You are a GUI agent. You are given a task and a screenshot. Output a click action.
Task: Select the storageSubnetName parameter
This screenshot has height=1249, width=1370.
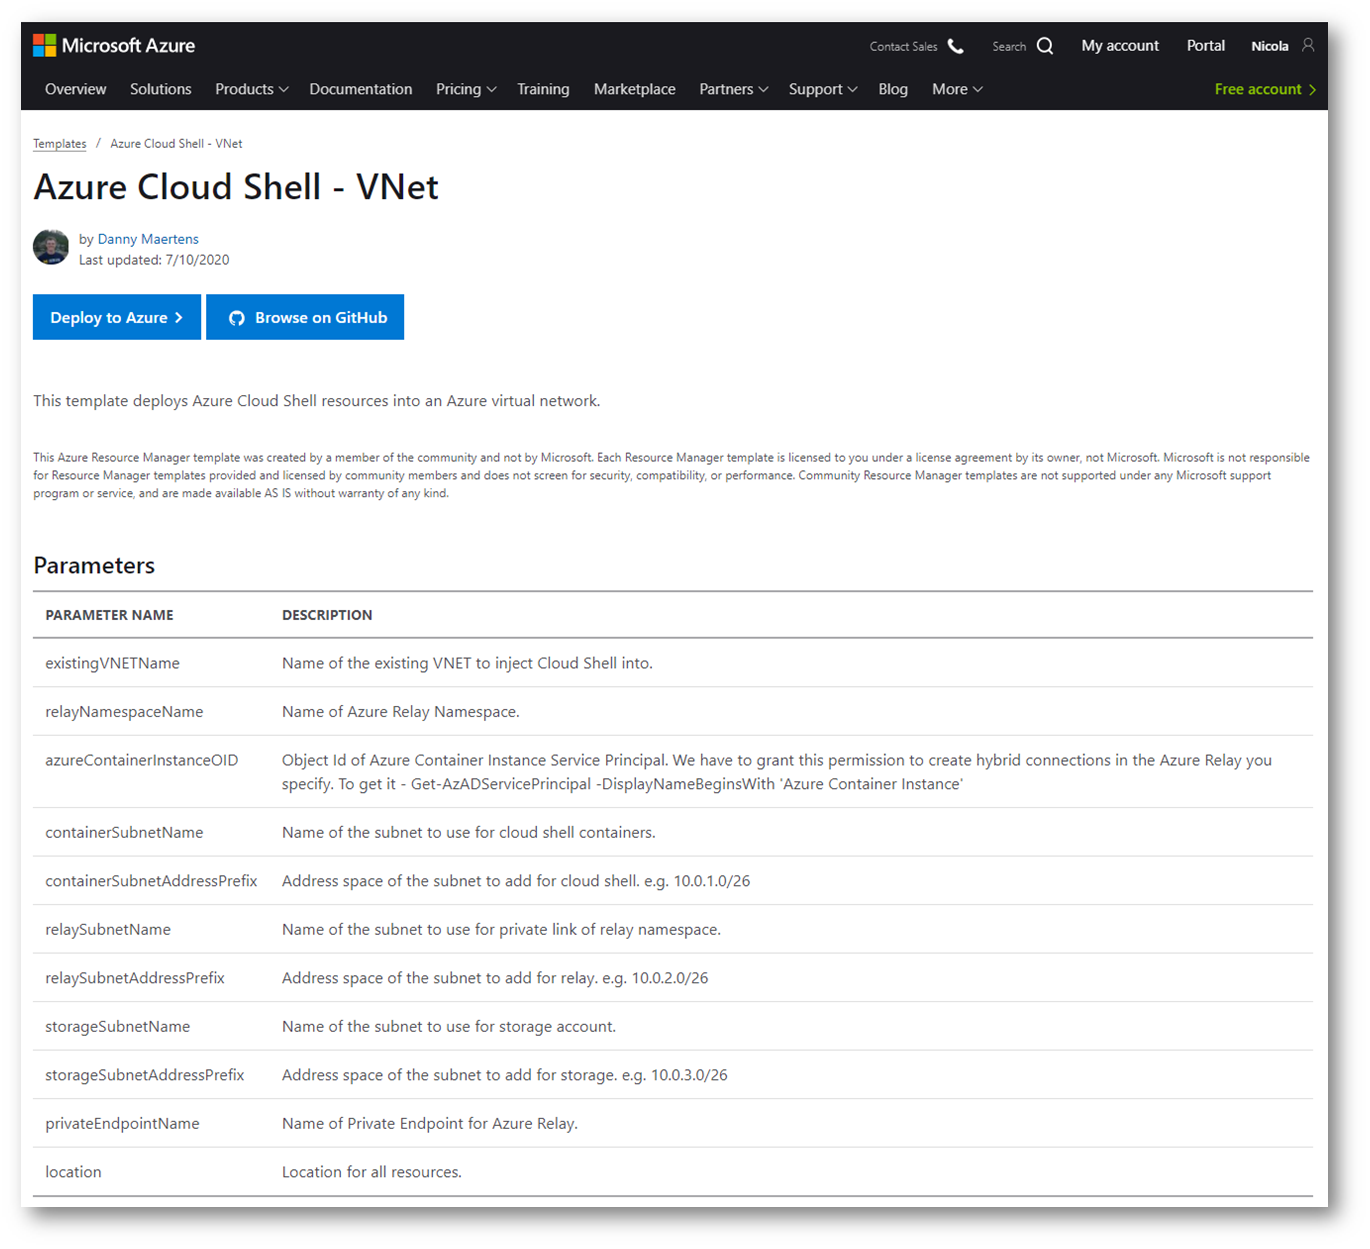[x=118, y=1026]
